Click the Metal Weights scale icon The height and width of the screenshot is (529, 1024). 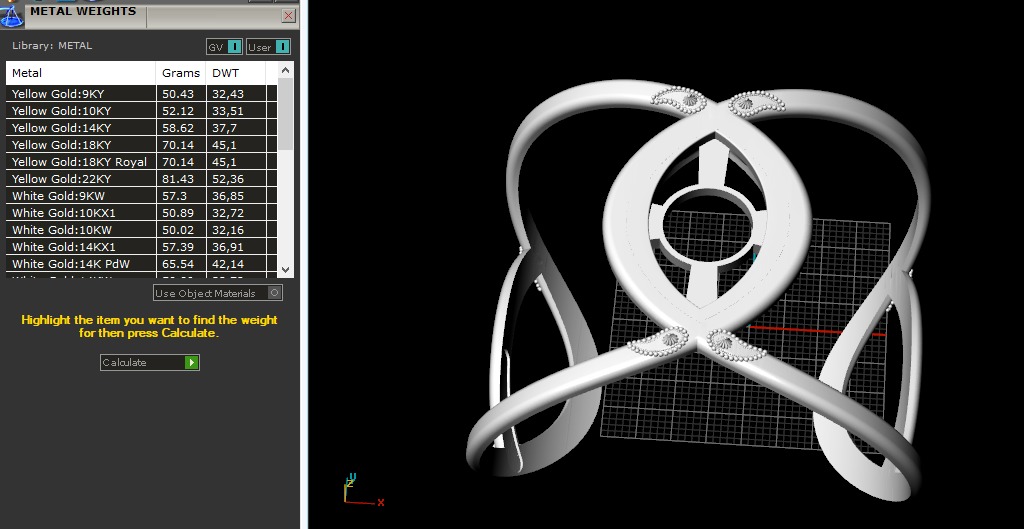[x=11, y=16]
